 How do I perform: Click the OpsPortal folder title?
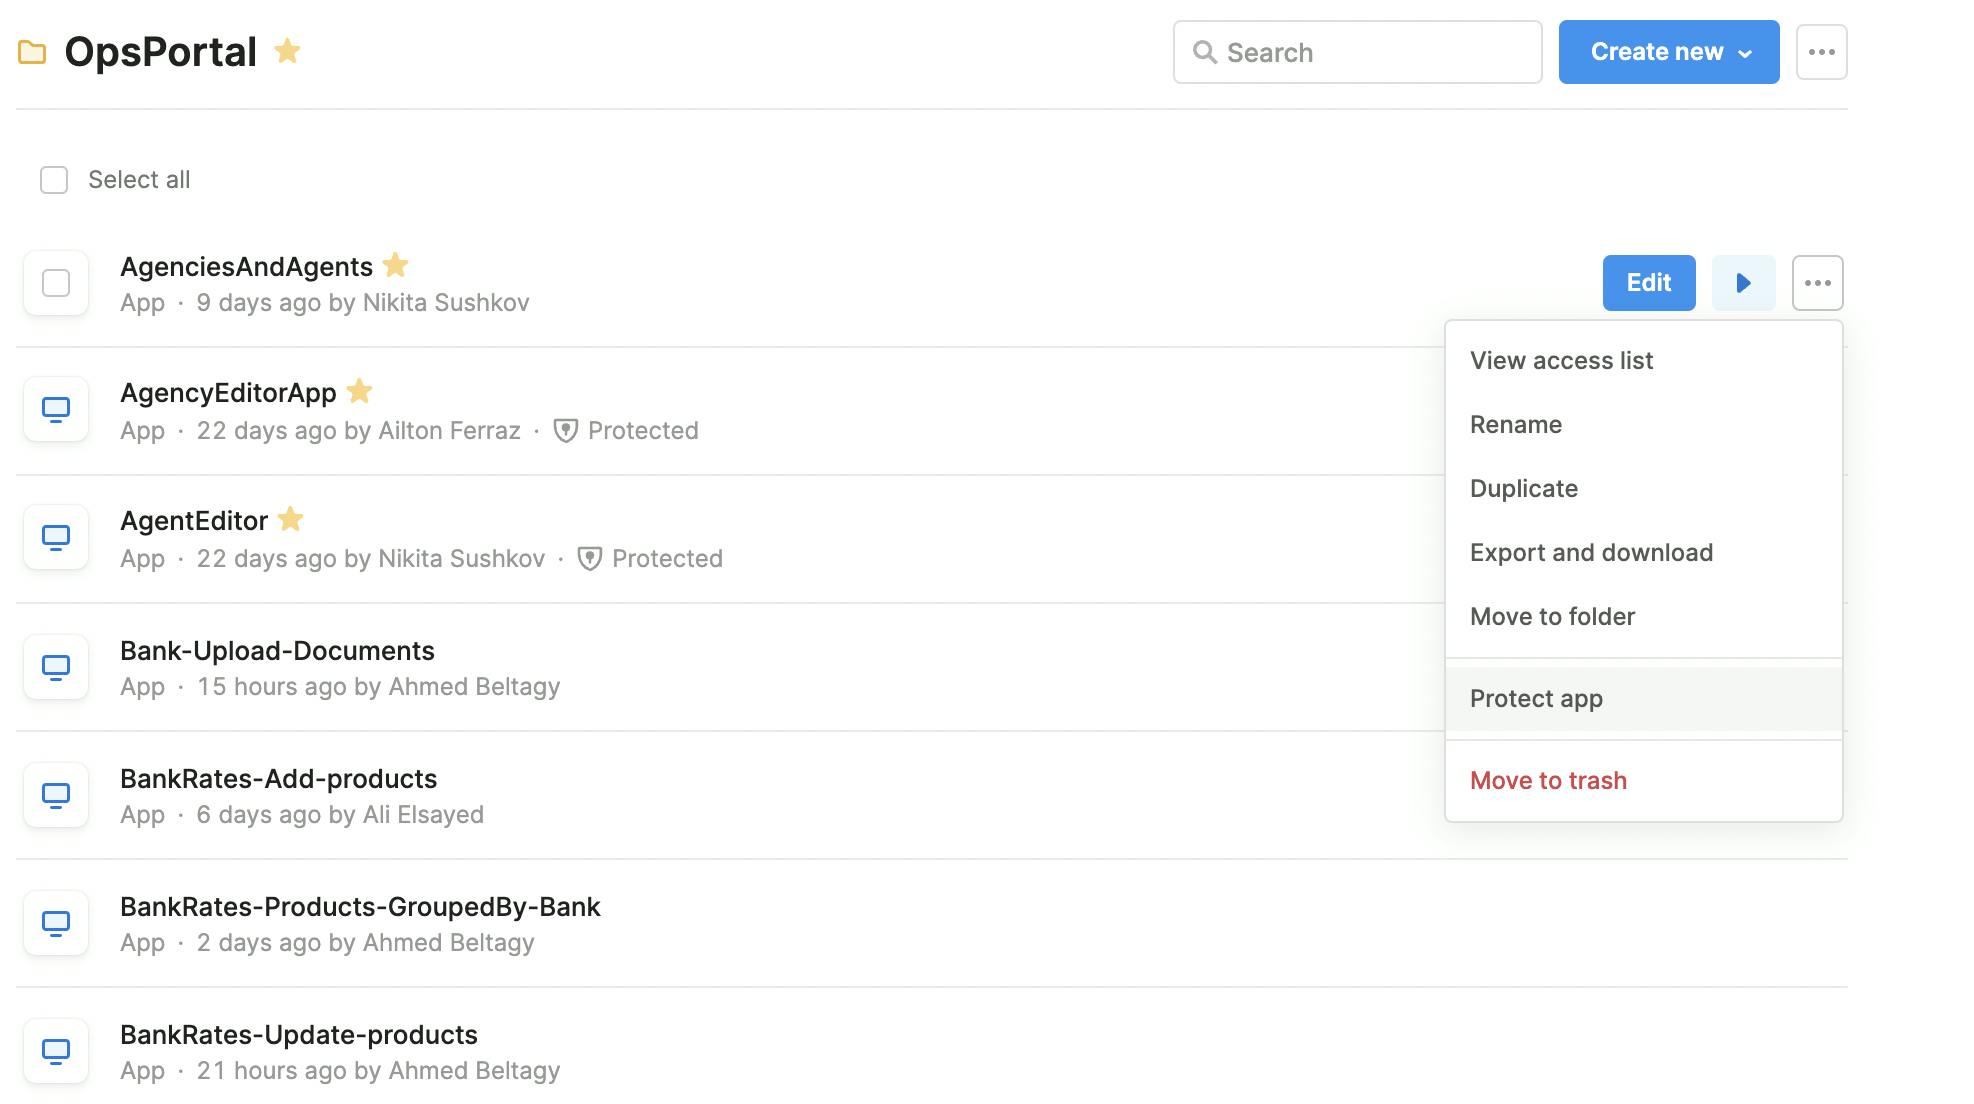[160, 52]
